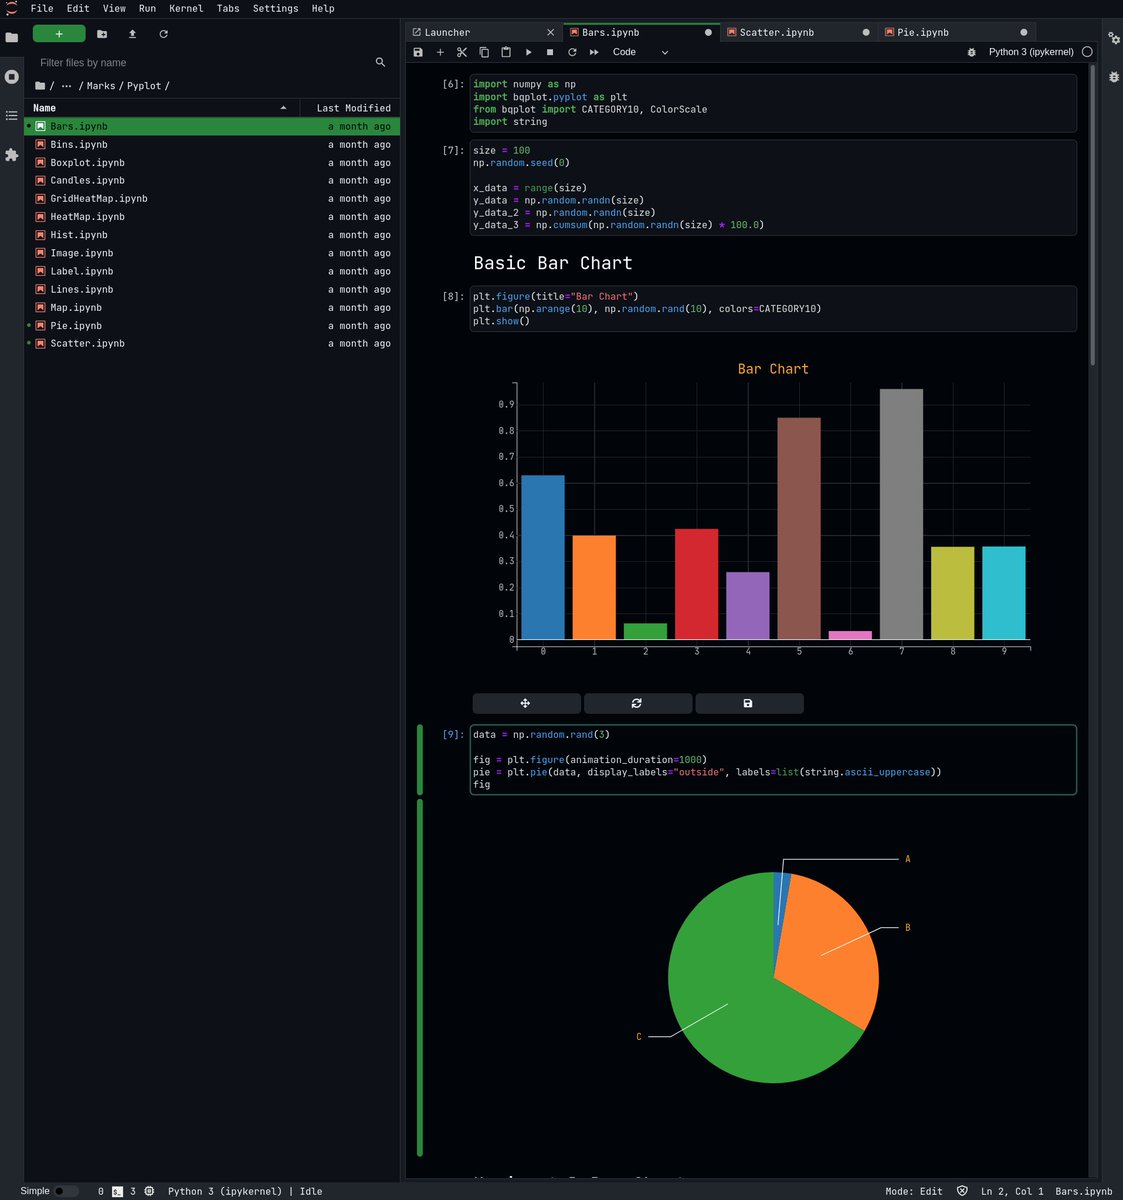Image resolution: width=1123 pixels, height=1200 pixels.
Task: Paste cells from the clipboard
Action: tap(506, 52)
